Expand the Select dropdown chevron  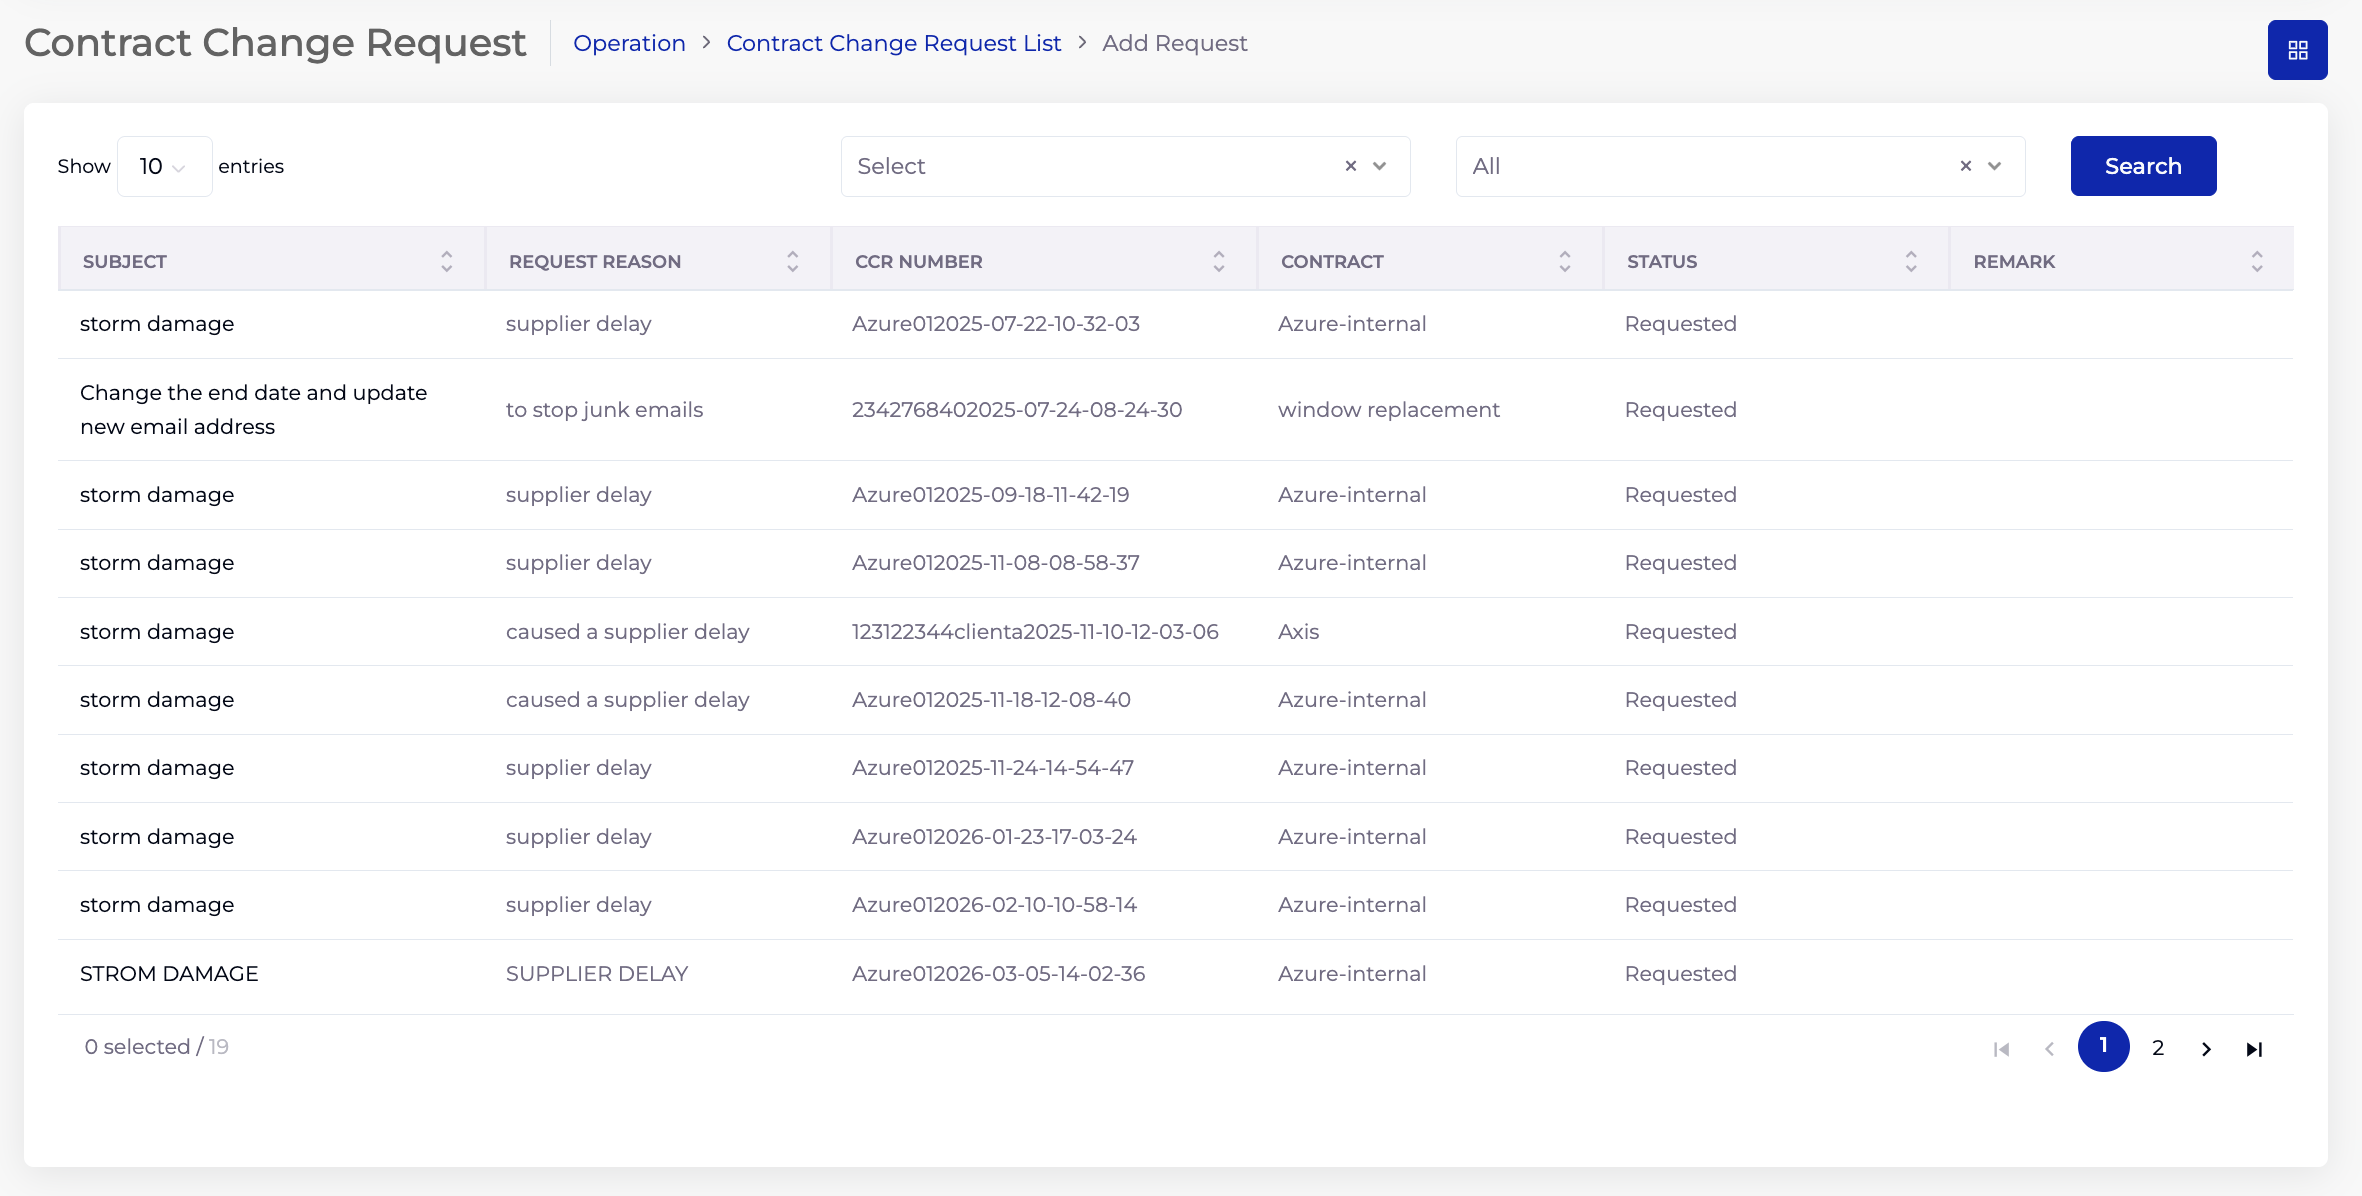[x=1380, y=166]
